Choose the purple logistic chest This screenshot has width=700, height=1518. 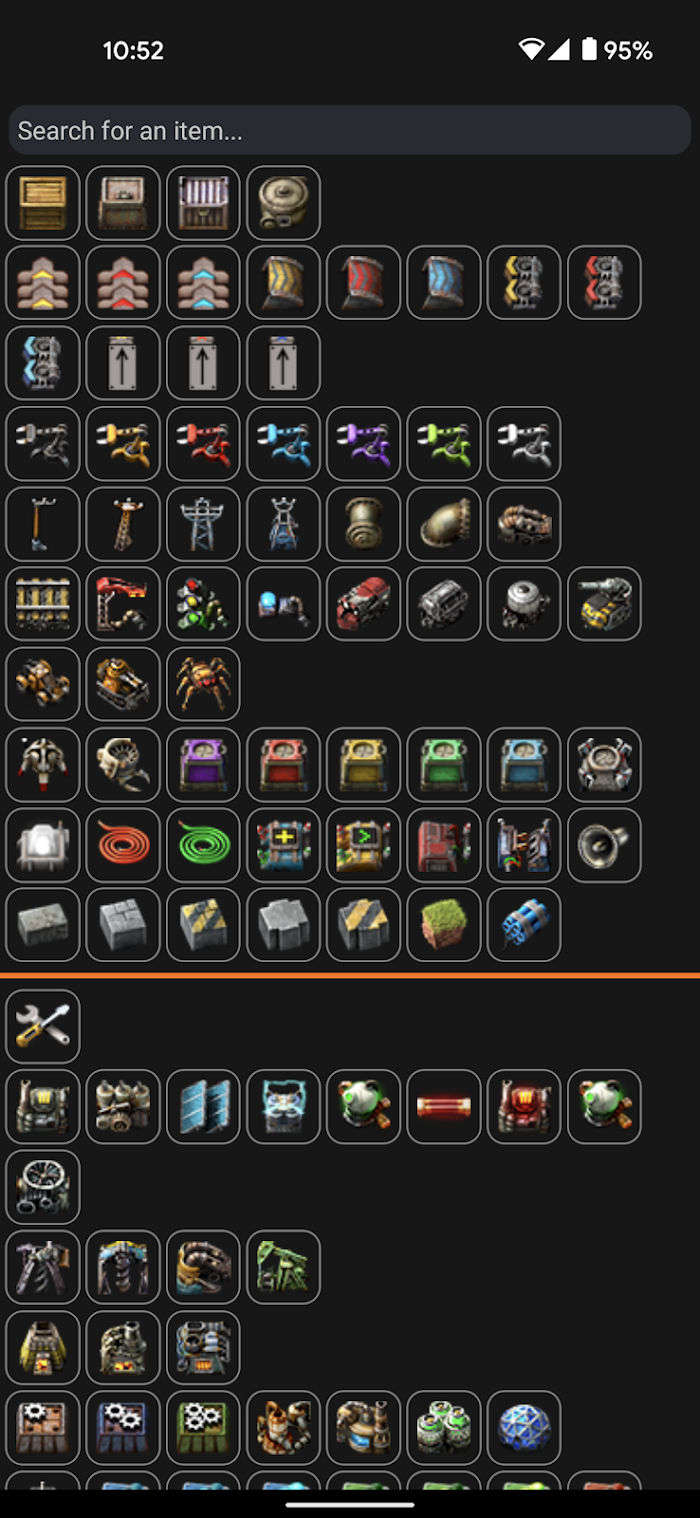click(x=203, y=765)
